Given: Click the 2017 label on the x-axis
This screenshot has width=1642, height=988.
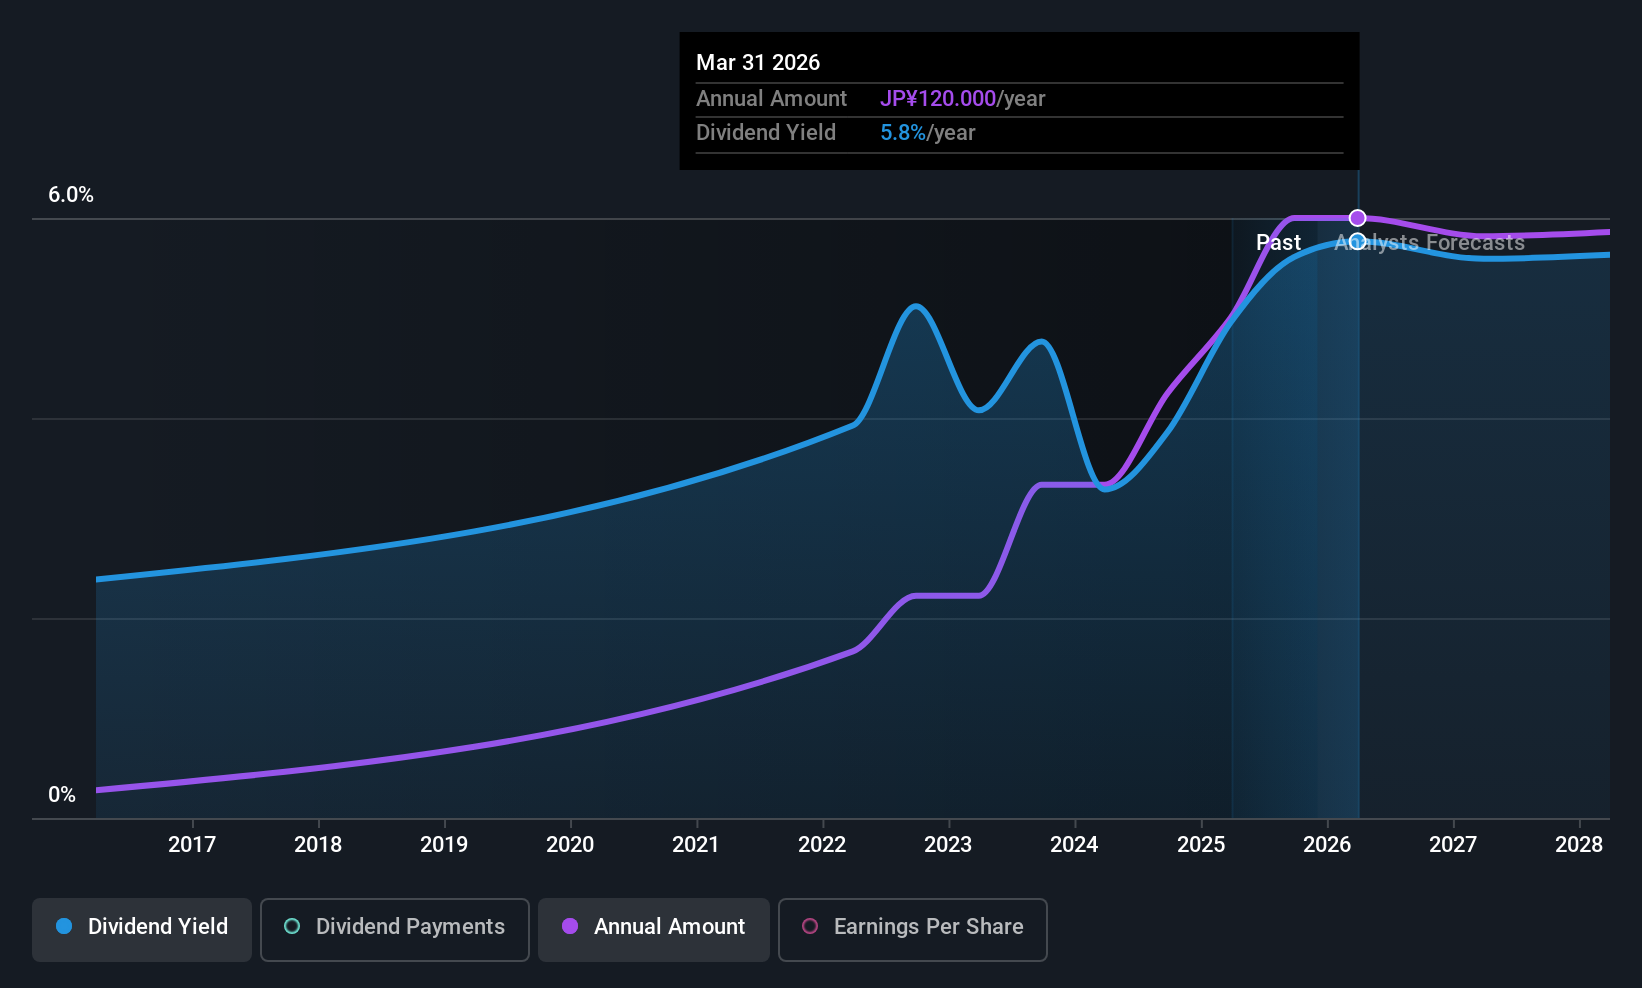Looking at the screenshot, I should 192,845.
